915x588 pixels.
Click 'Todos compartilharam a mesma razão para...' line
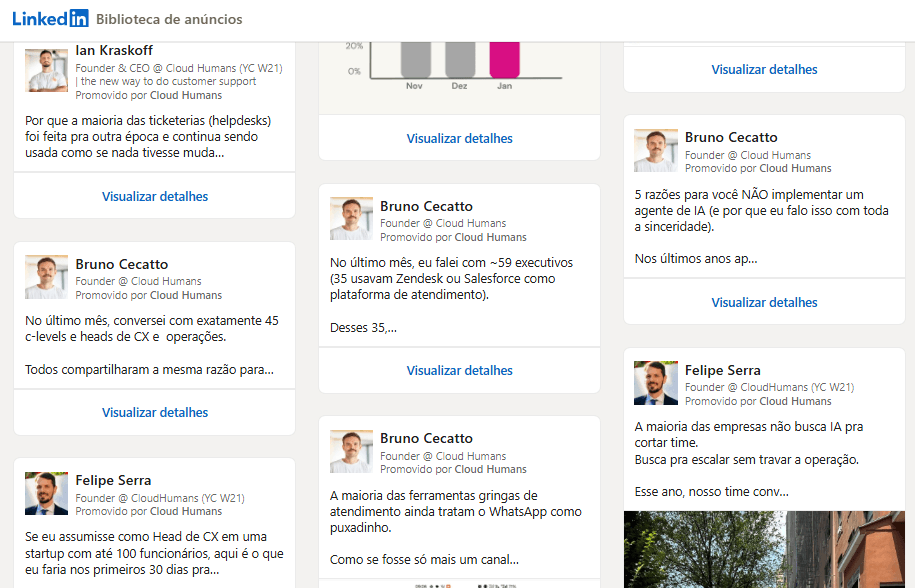pos(149,370)
